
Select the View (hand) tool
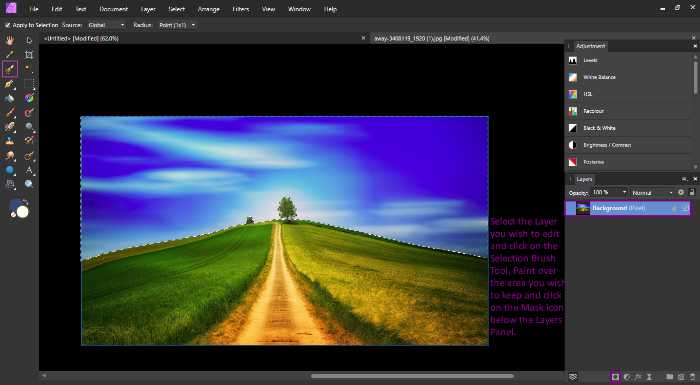pyautogui.click(x=9, y=41)
